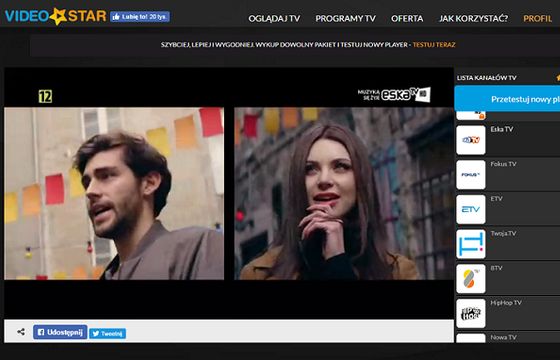Screen dimensions: 560x360
Task: Click the HipHop TV channel name
Action: [506, 302]
